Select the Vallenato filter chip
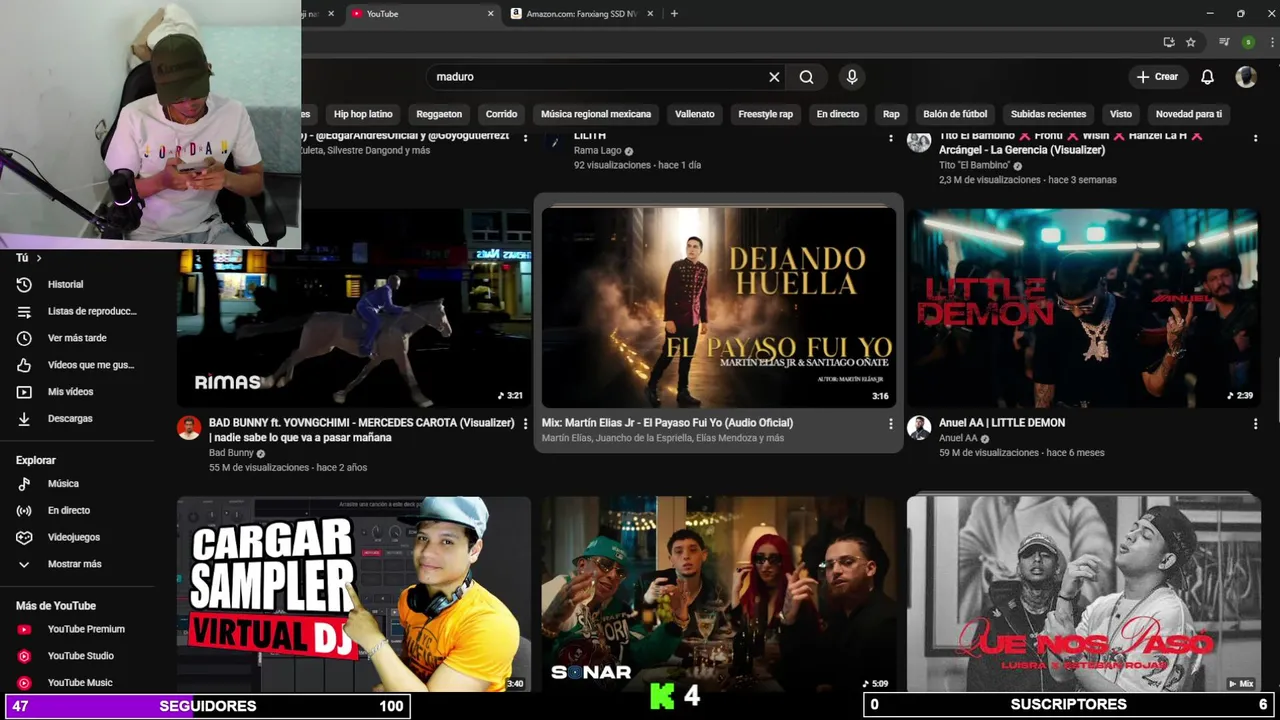 tap(695, 114)
